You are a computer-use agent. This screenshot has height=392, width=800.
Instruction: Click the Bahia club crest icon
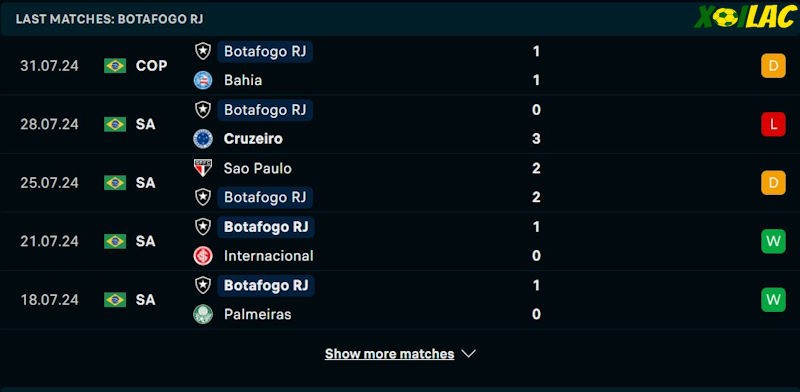pyautogui.click(x=203, y=80)
